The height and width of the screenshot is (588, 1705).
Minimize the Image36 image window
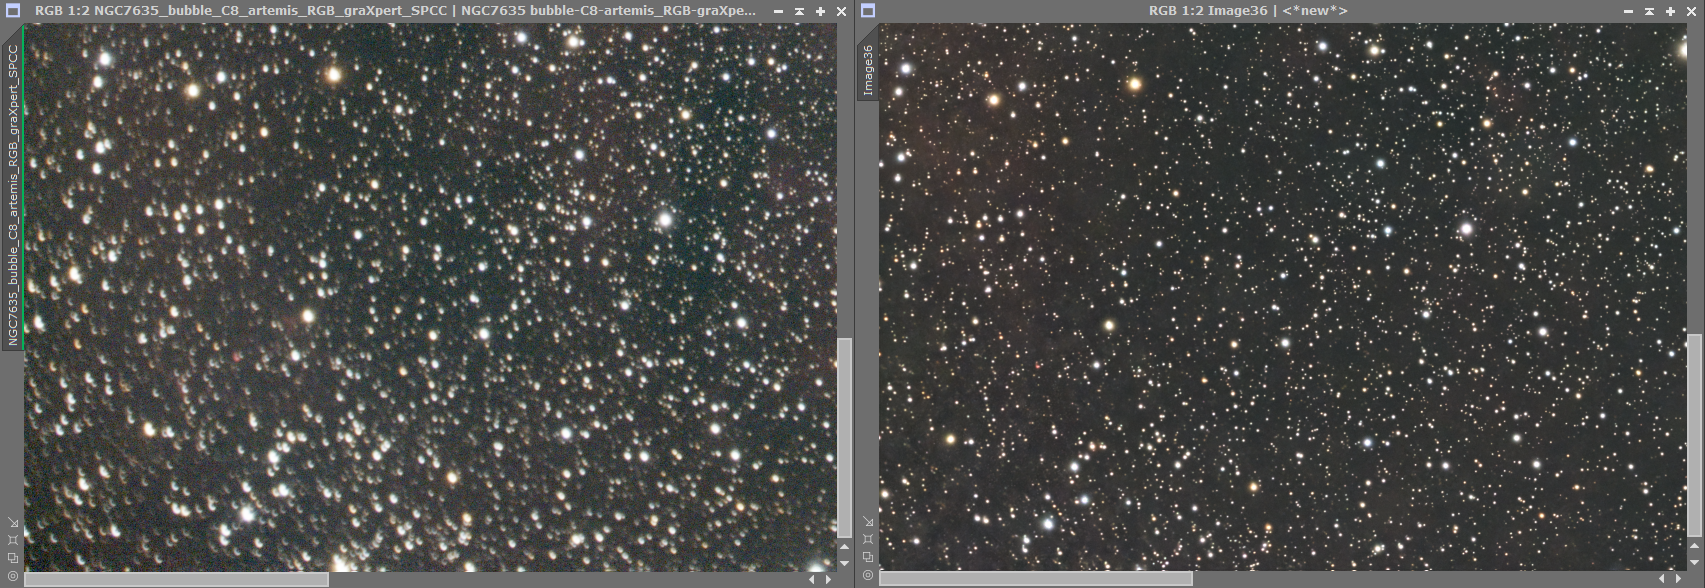1628,11
